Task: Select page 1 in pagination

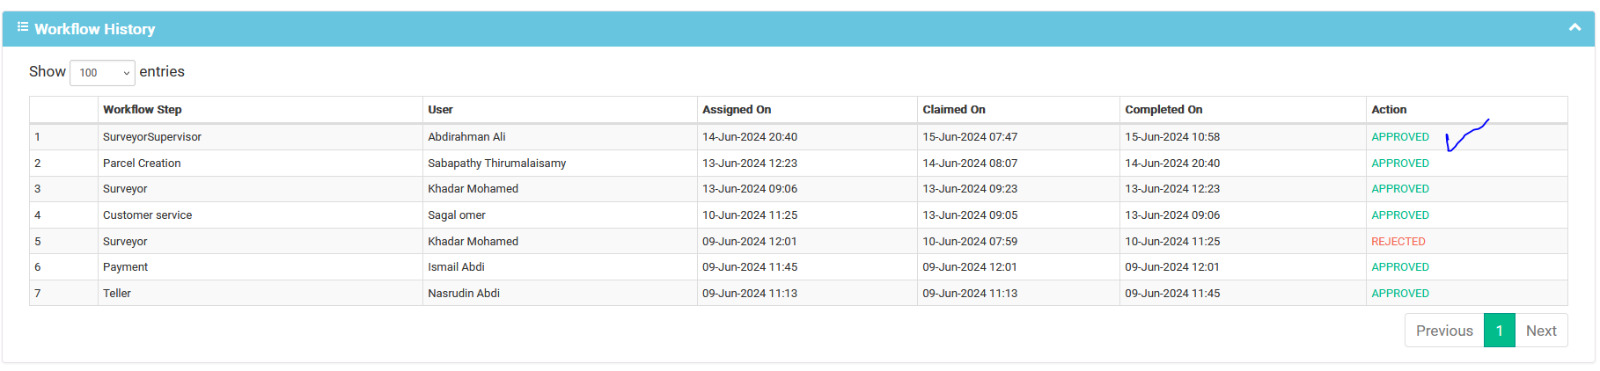Action: point(1499,331)
